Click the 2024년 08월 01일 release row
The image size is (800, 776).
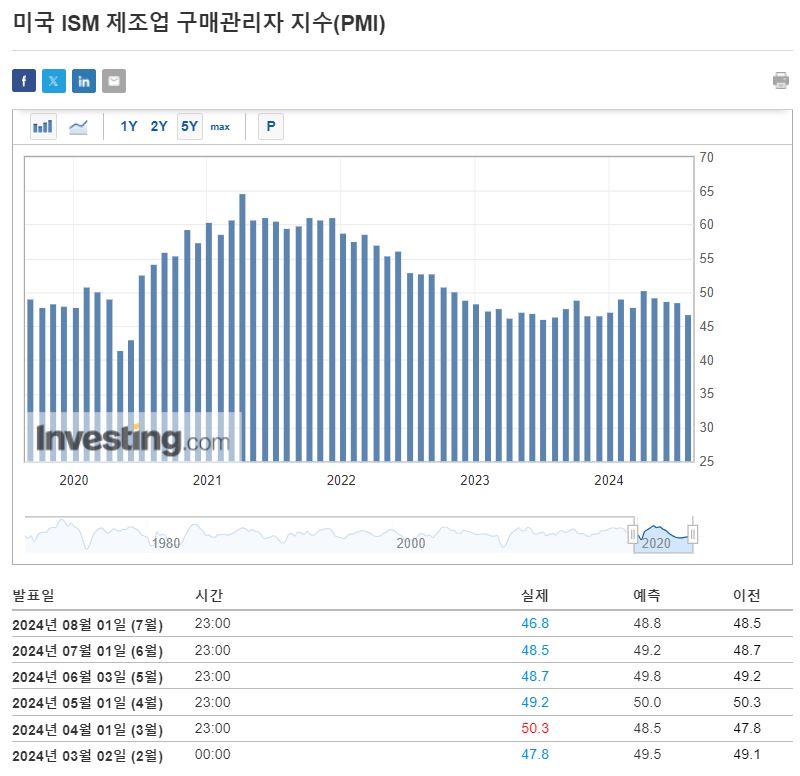88,624
